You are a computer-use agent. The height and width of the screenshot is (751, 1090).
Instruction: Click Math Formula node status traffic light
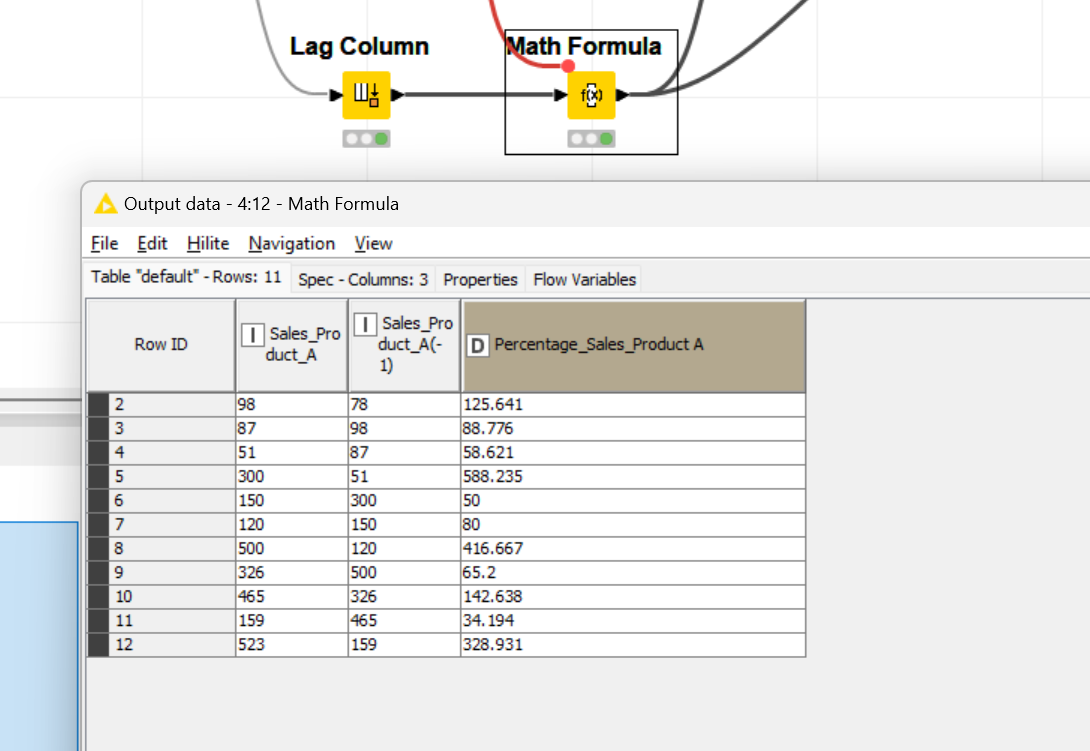click(592, 138)
